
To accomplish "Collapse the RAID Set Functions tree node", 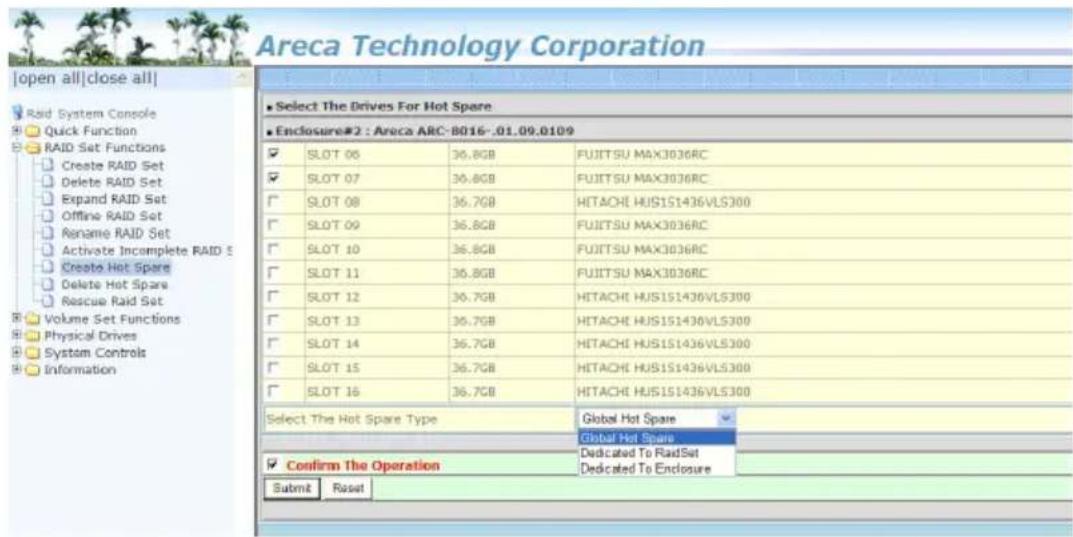I will 16,148.
